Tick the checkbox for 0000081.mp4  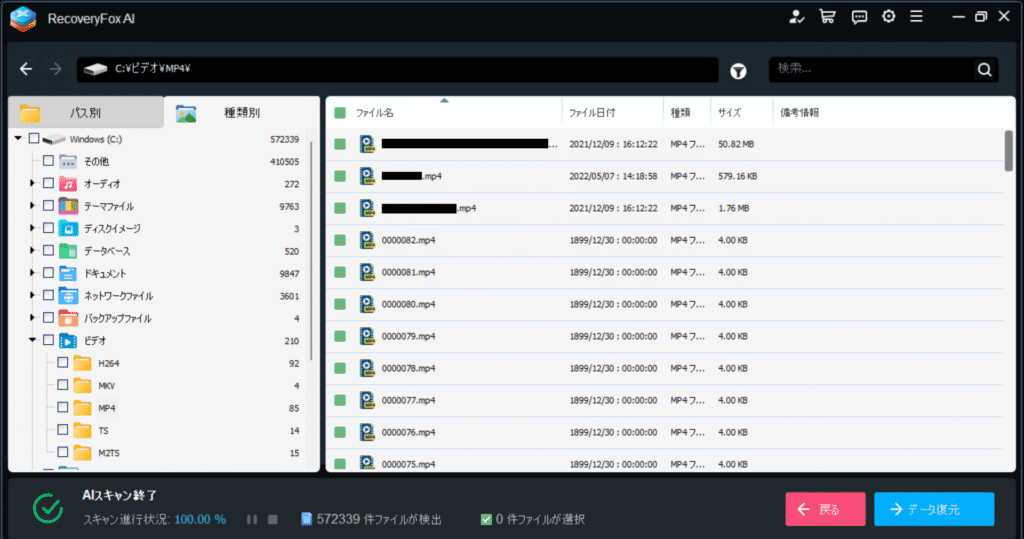(x=340, y=272)
